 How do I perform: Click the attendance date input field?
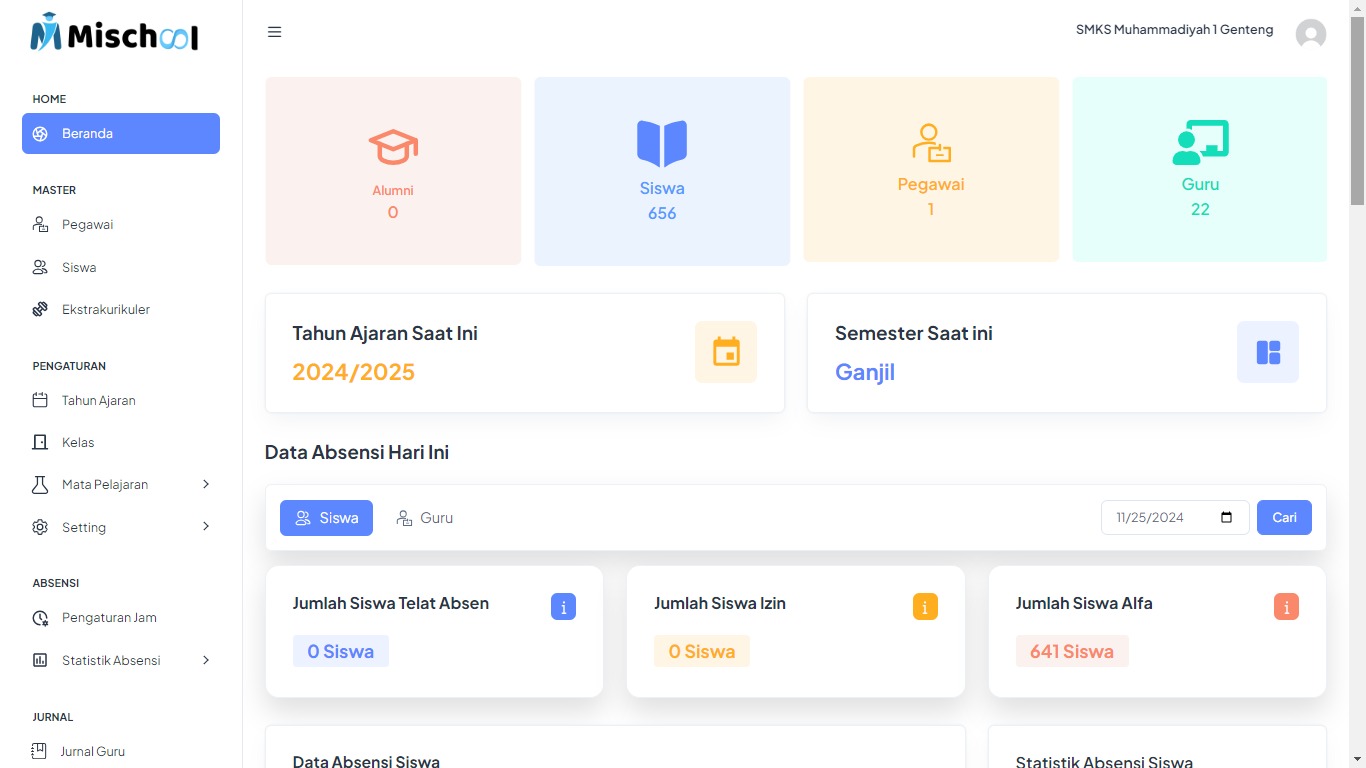1160,518
